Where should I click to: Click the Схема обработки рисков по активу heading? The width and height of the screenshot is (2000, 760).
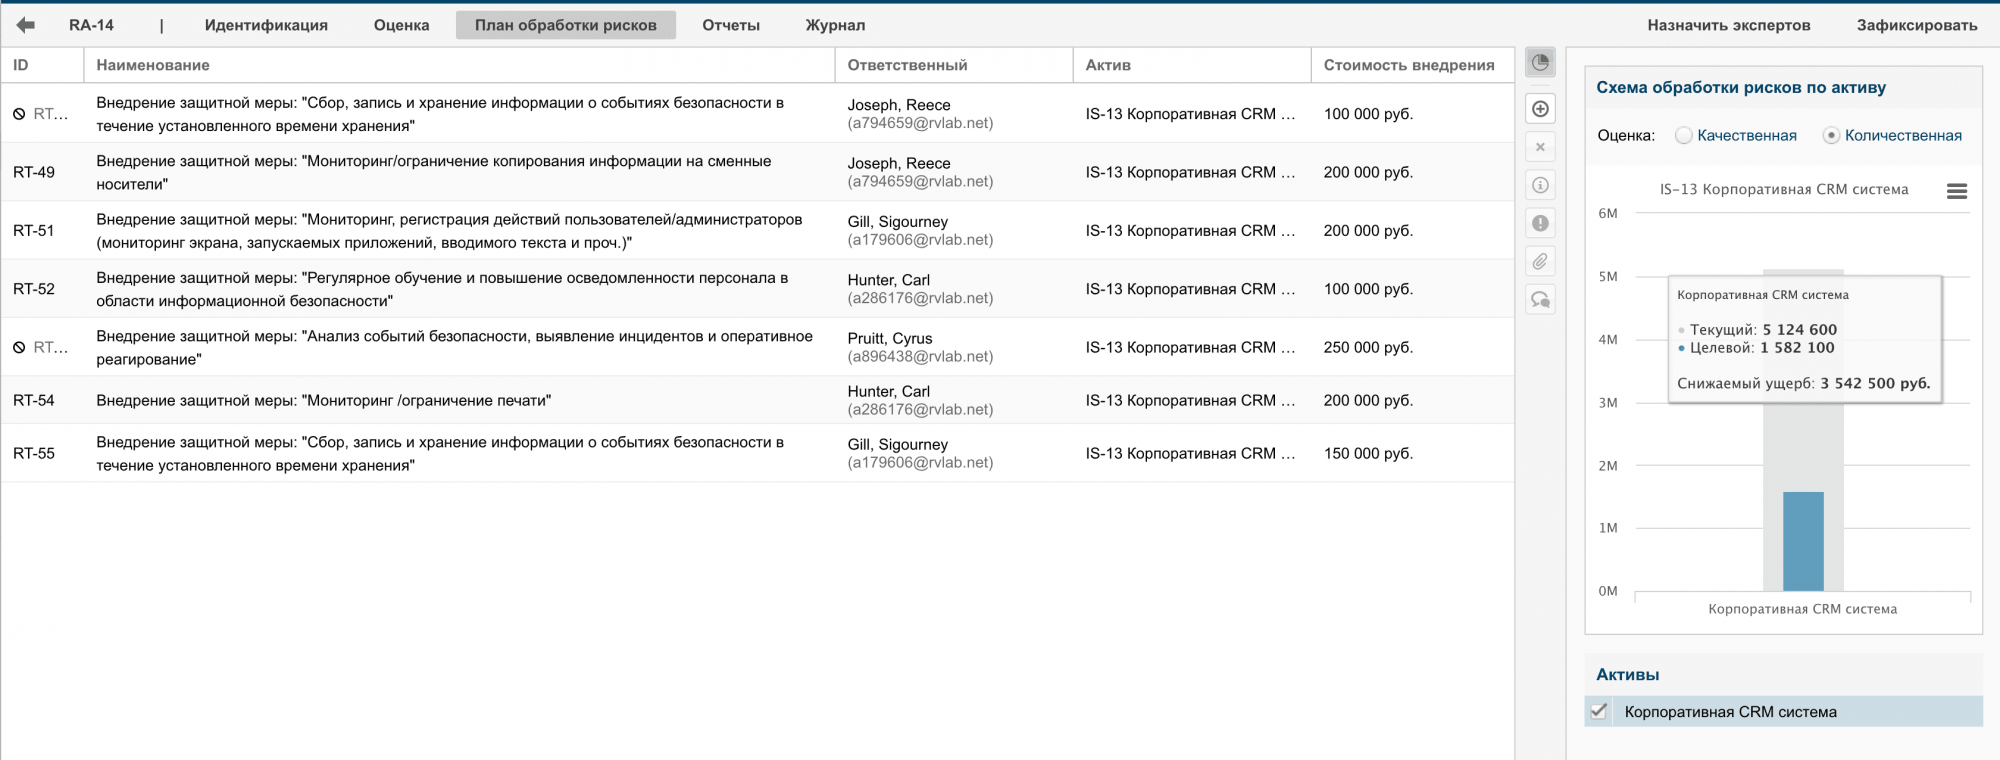tap(1741, 88)
